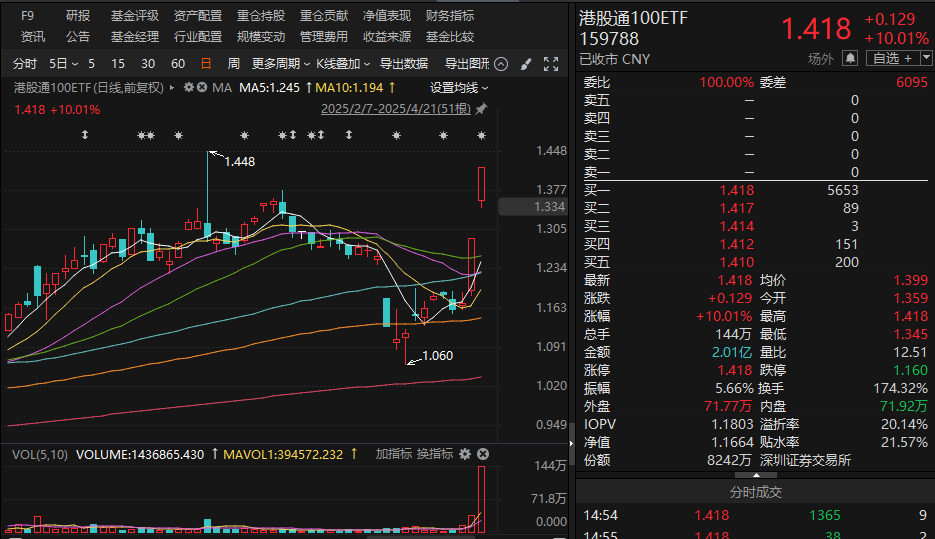Open MA indicator settings gear
Screen dimensions: 935x539
coord(189,88)
